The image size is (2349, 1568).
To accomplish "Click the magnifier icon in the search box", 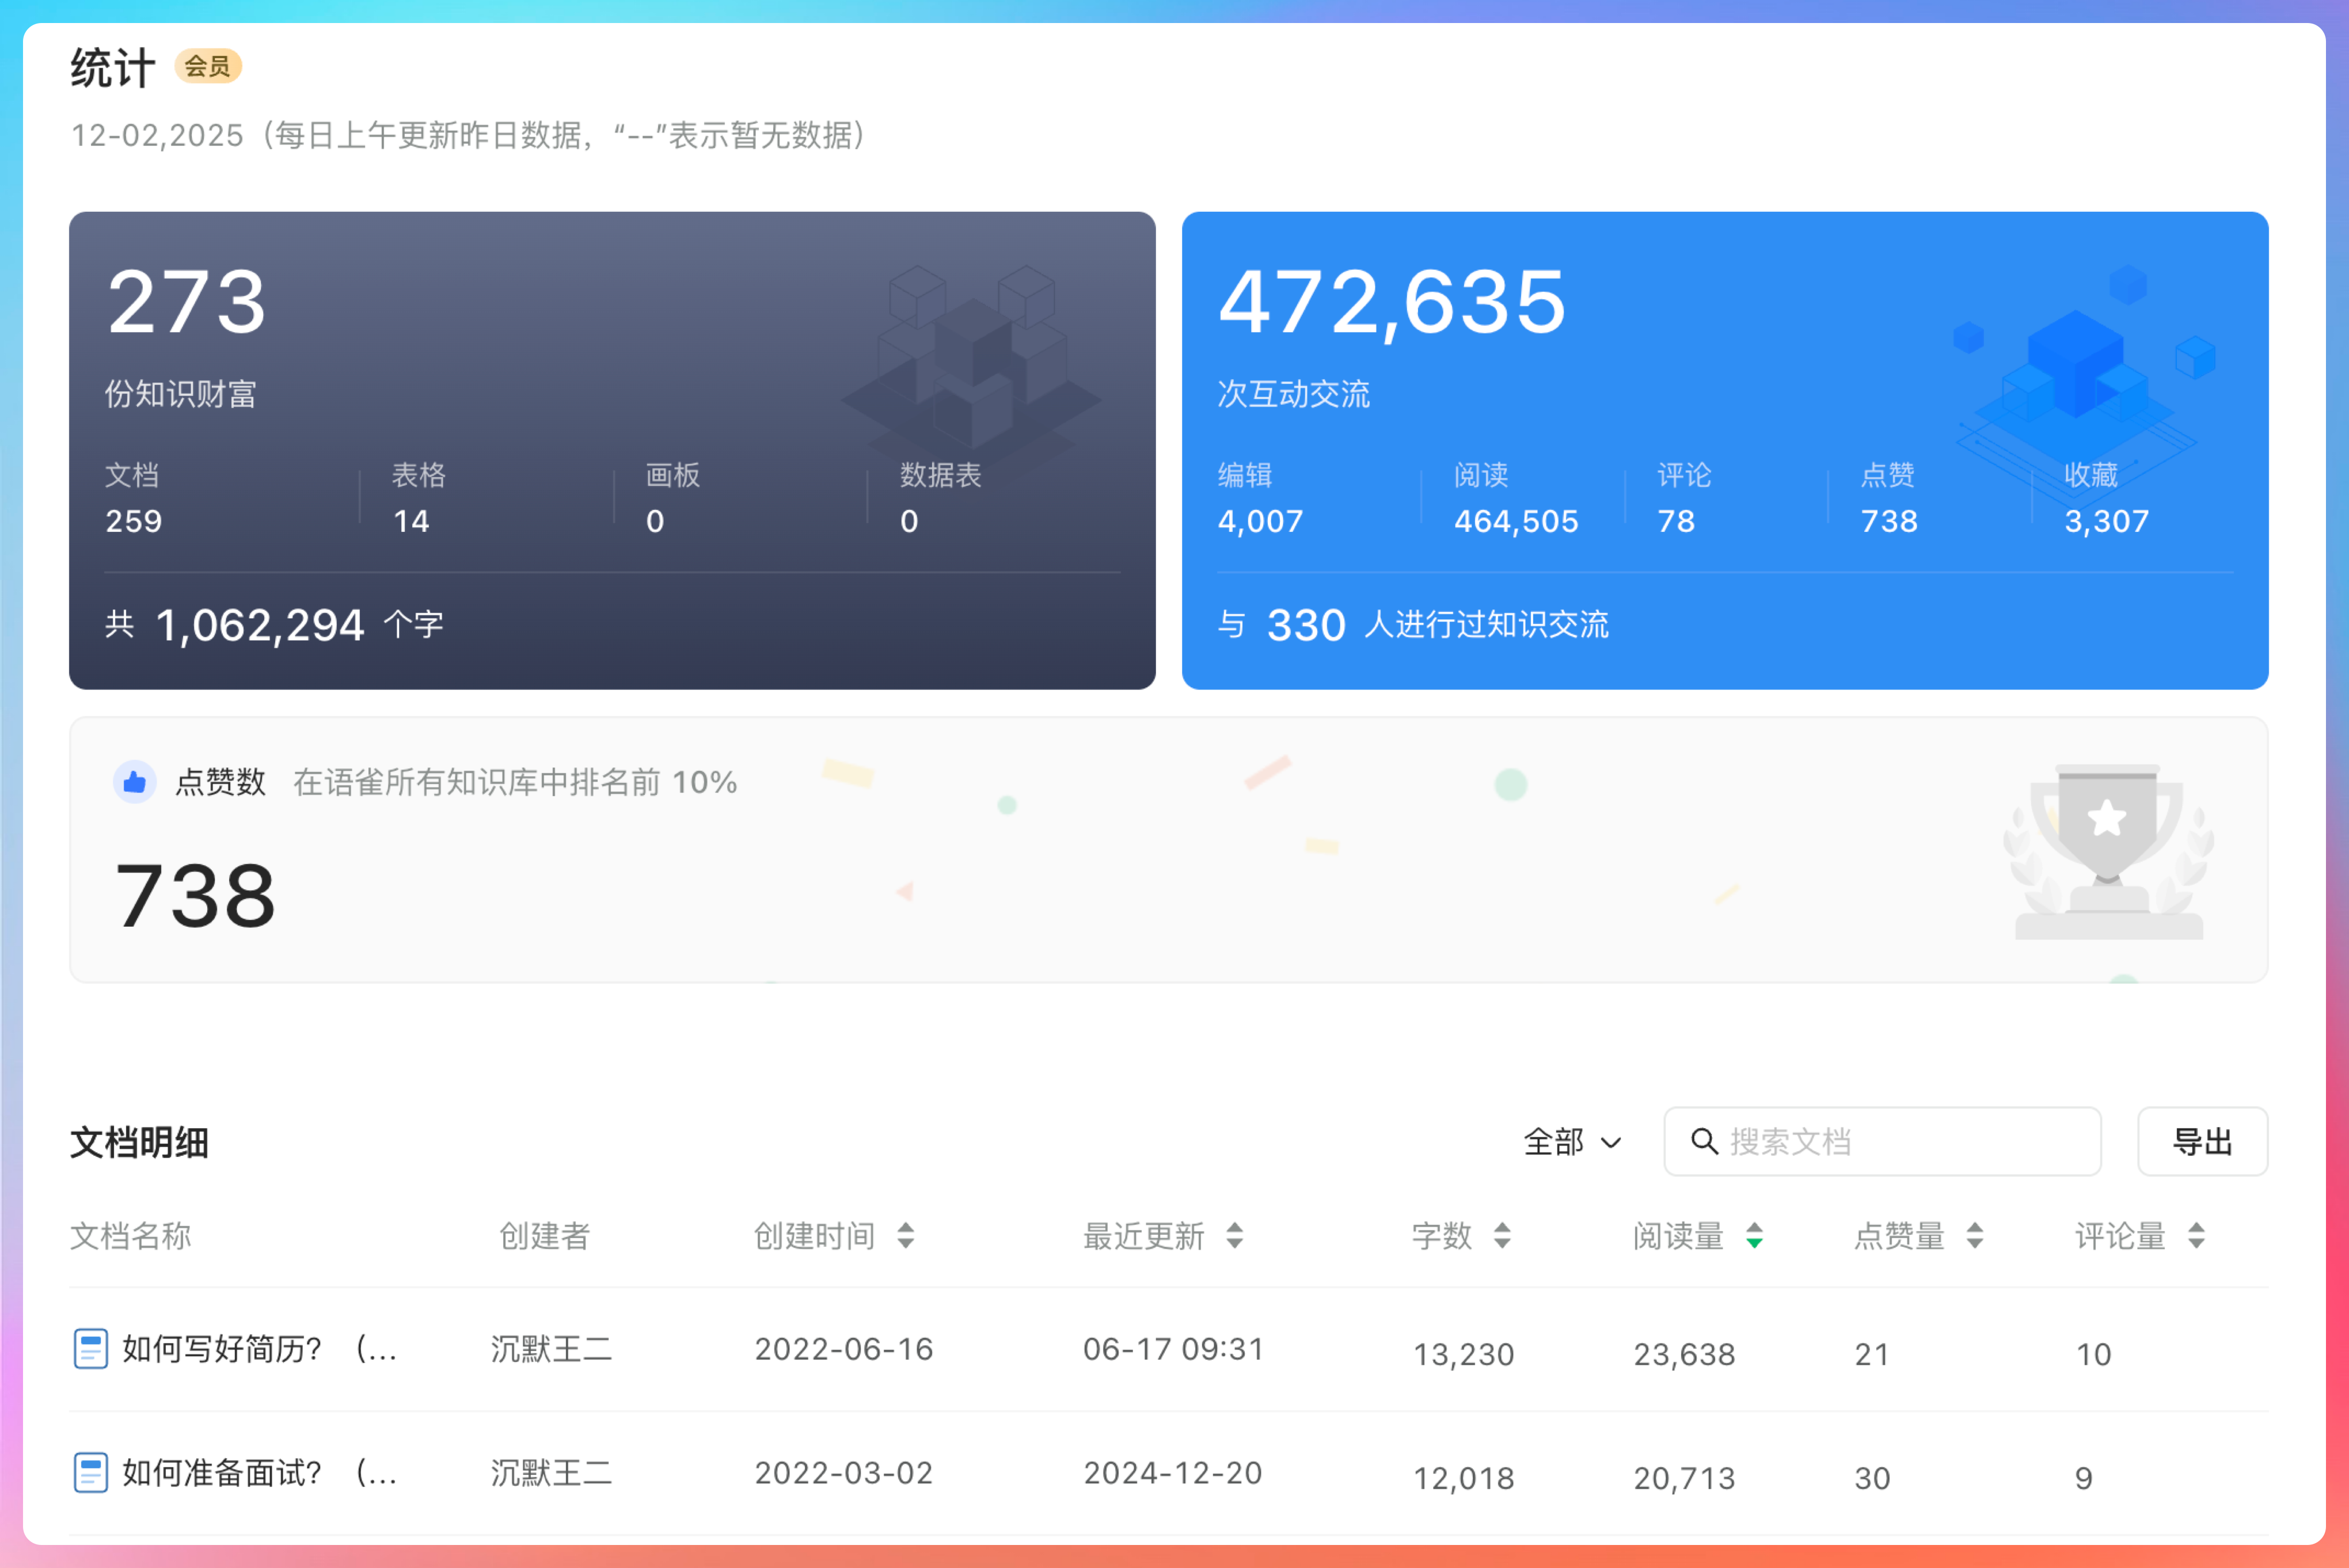I will click(1705, 1141).
